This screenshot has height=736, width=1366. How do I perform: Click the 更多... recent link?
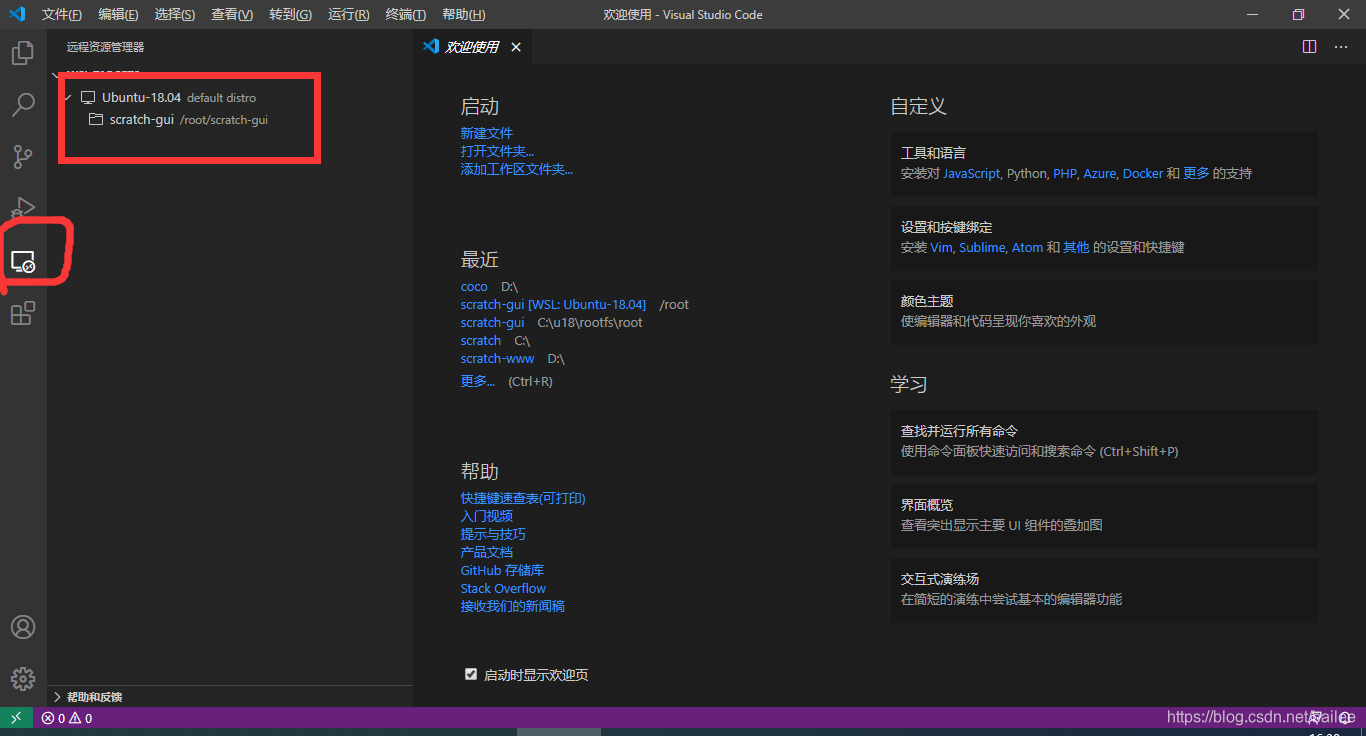[478, 381]
